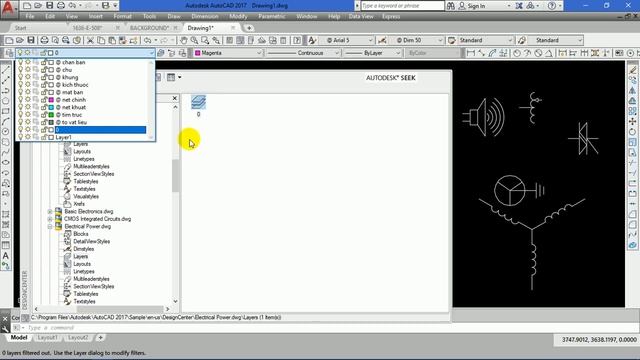The image size is (640, 360).
Task: Select the Erase tool in the Modify toolbar
Action: pyautogui.click(x=633, y=70)
